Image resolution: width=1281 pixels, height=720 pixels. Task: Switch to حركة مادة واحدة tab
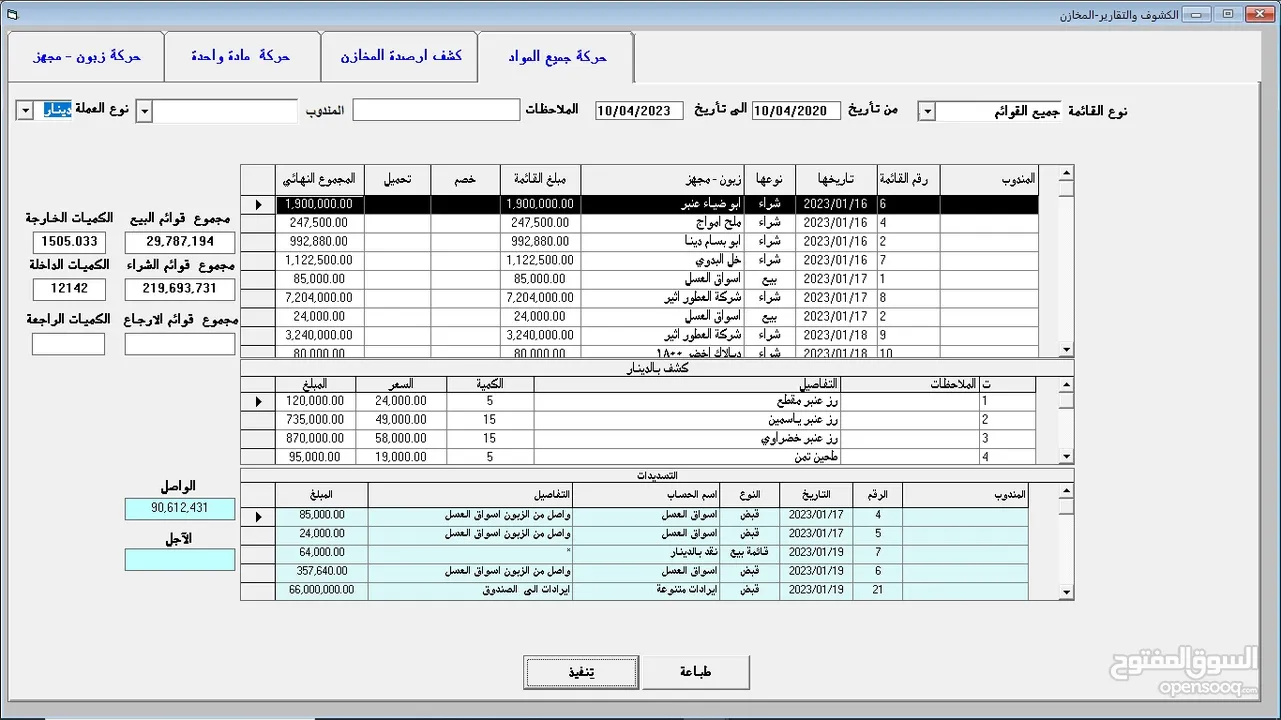[x=242, y=57]
